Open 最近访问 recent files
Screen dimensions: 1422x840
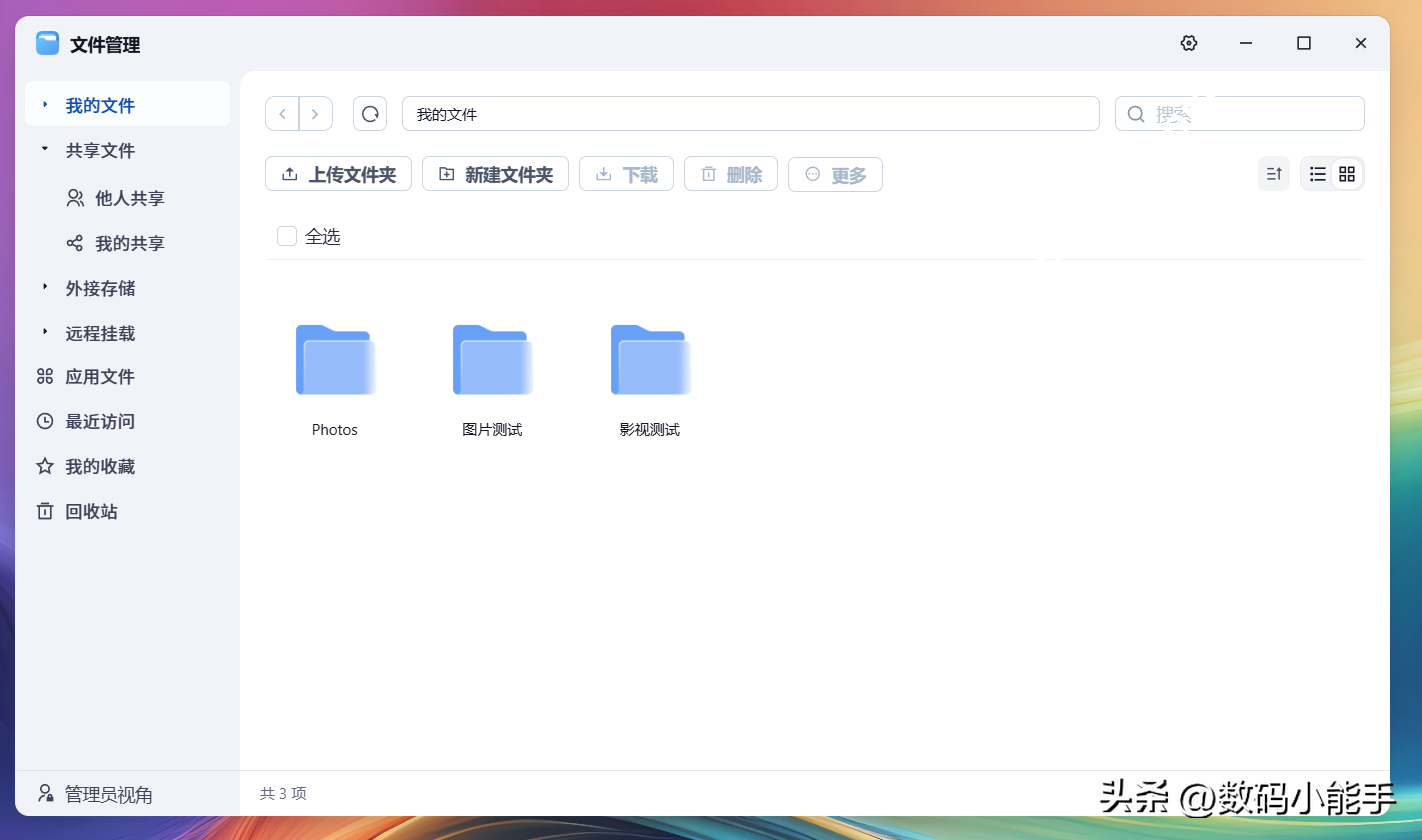pyautogui.click(x=99, y=421)
